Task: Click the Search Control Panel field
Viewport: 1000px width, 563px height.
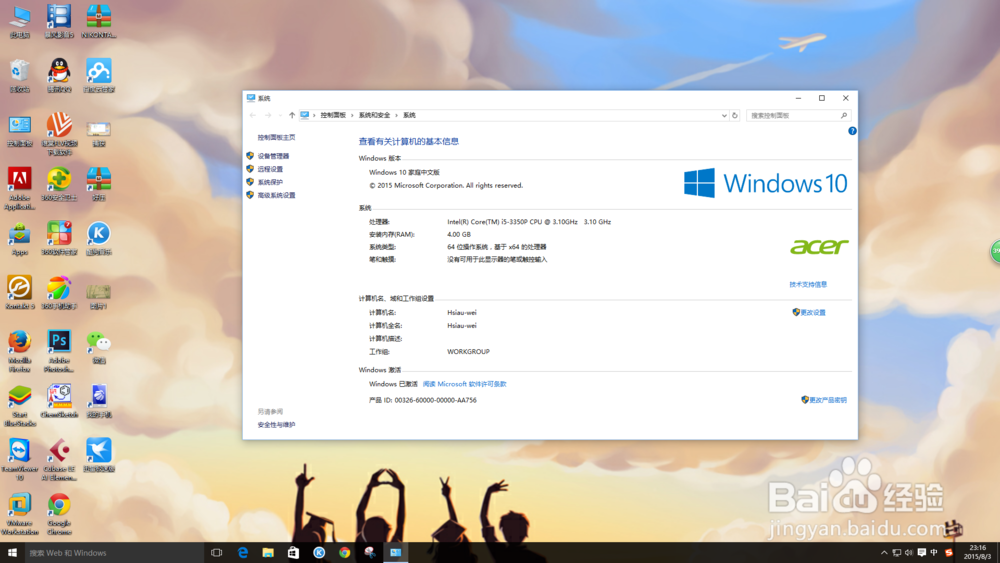Action: [x=798, y=115]
